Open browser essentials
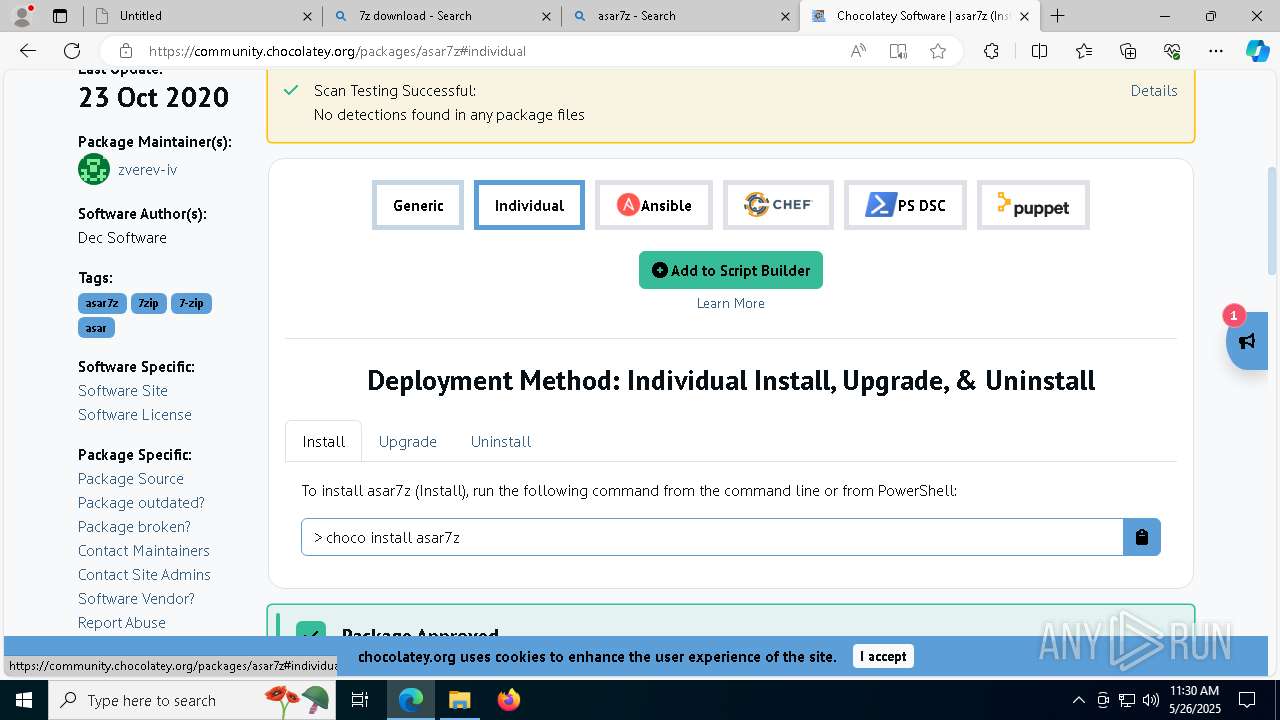Viewport: 1280px width, 720px height. coord(1172,51)
